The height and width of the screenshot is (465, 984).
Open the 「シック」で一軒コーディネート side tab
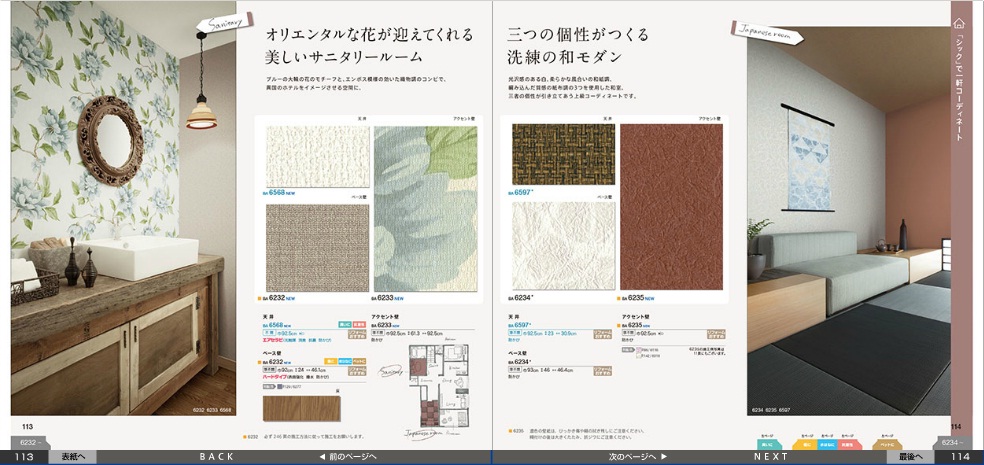tap(959, 90)
